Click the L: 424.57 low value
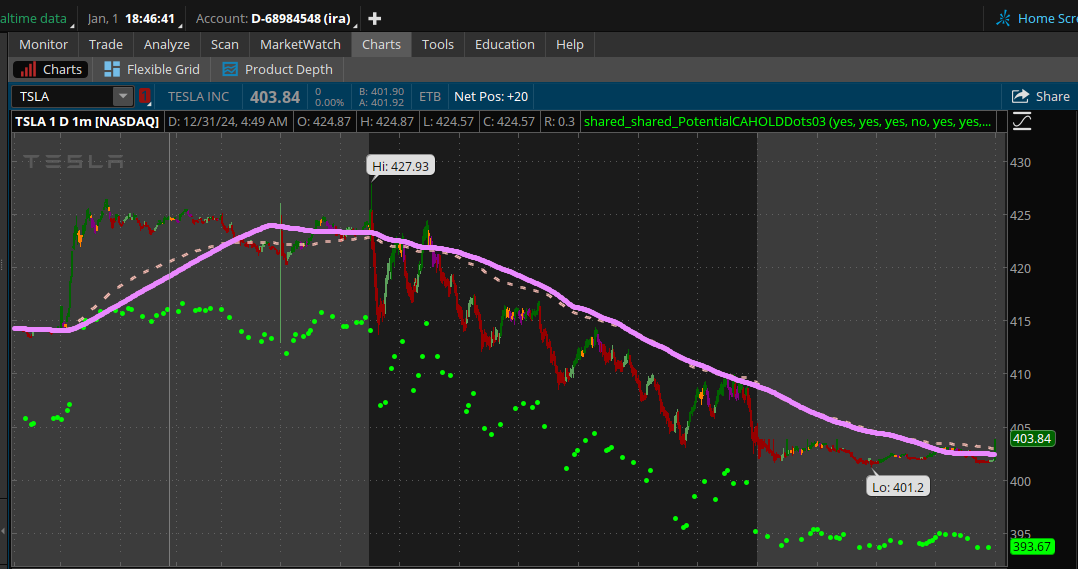 447,122
